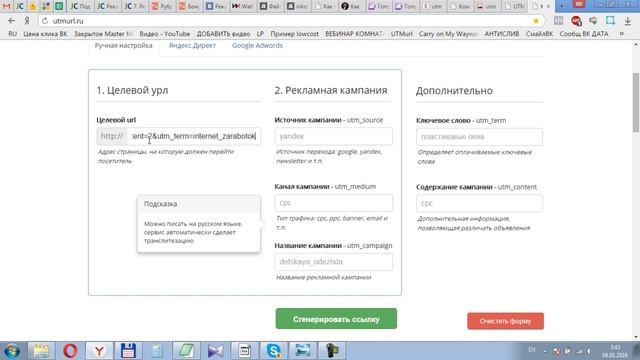Open the 'Пример lowcost' bookmark
This screenshot has width=640, height=360.
tap(294, 34)
